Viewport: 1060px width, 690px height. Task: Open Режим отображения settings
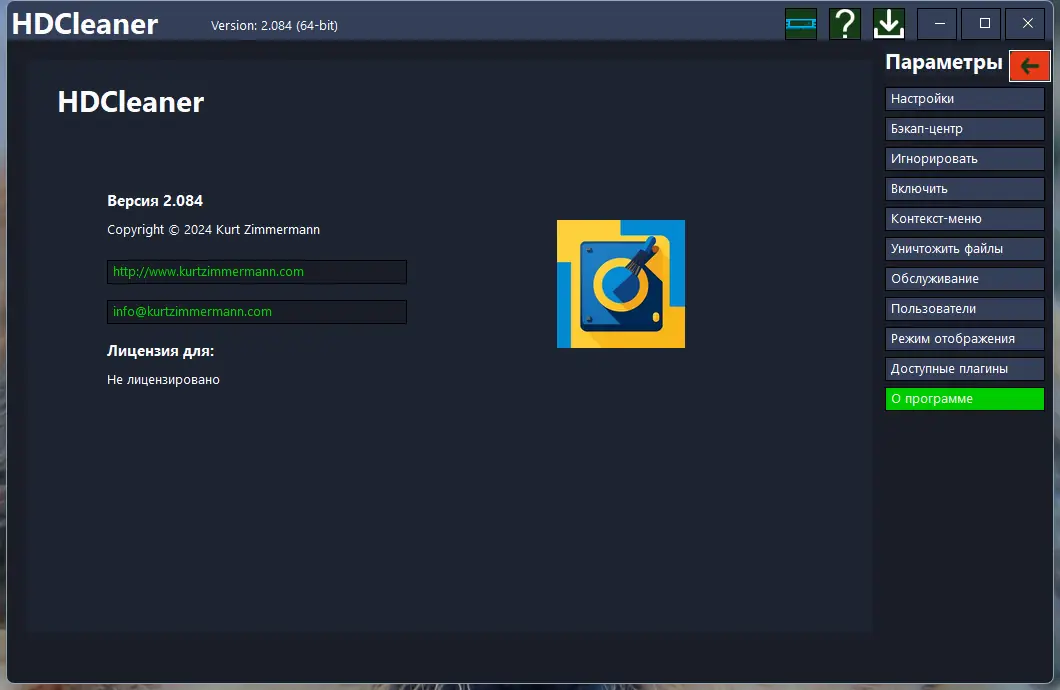pyautogui.click(x=965, y=339)
